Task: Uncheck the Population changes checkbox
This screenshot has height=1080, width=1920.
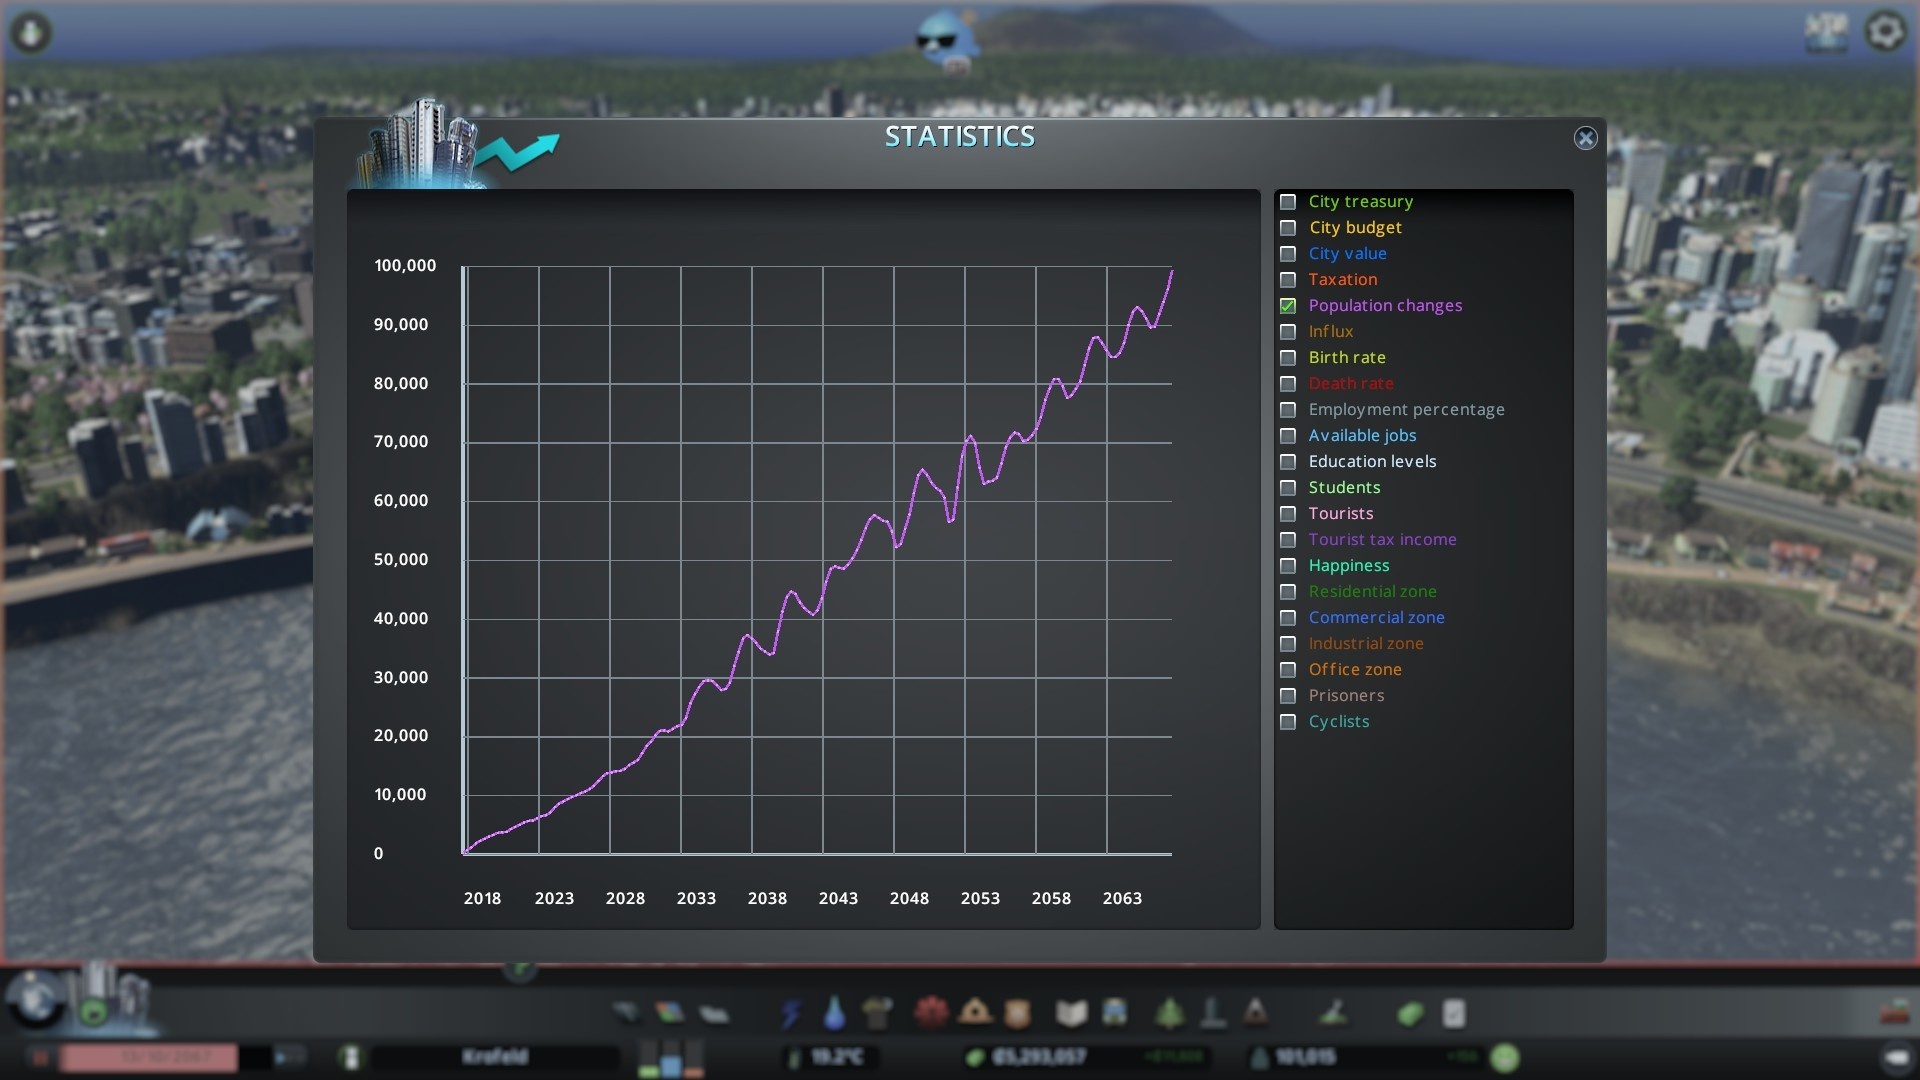Action: coord(1288,306)
